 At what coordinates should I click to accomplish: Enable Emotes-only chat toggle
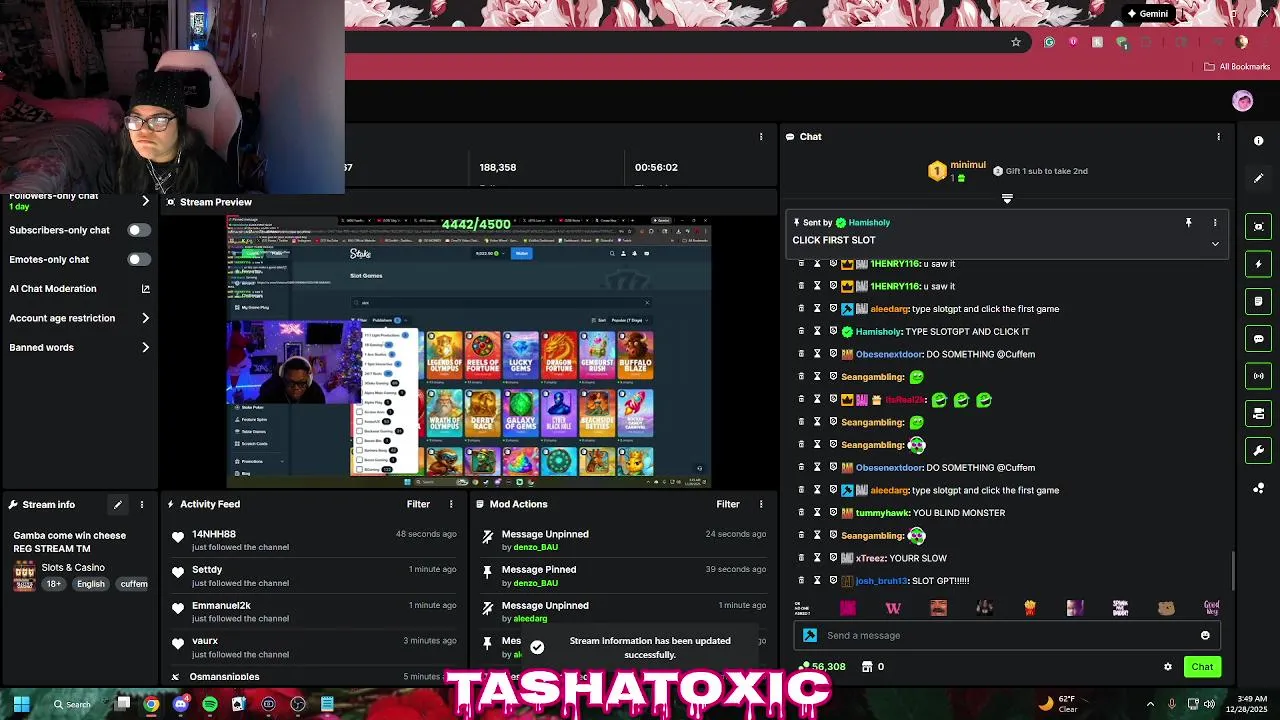pyautogui.click(x=138, y=259)
